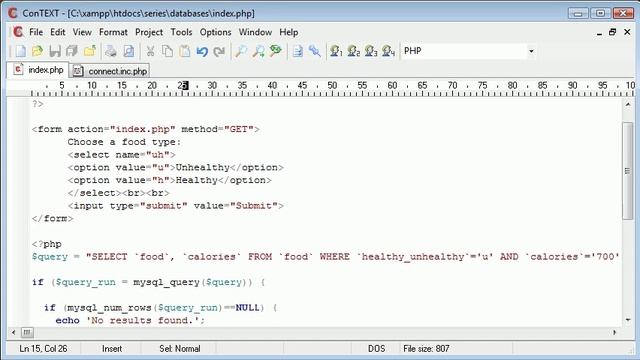
Task: Click the horizontal scrollbar left arrow
Action: point(13,332)
